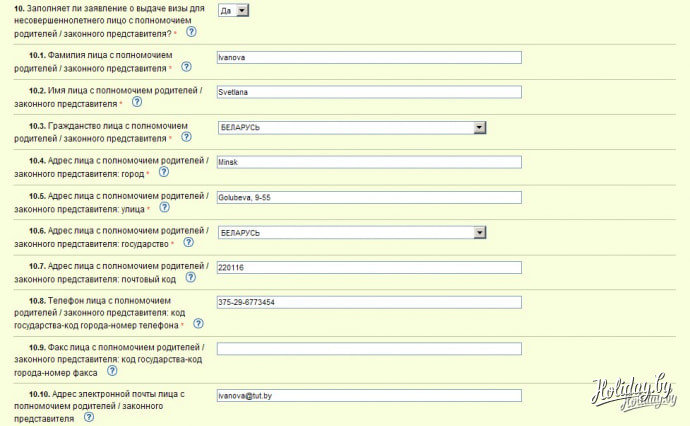Screen dimensions: 690x426
Task: Select the email field ivanova@tut.by
Action: click(x=369, y=396)
